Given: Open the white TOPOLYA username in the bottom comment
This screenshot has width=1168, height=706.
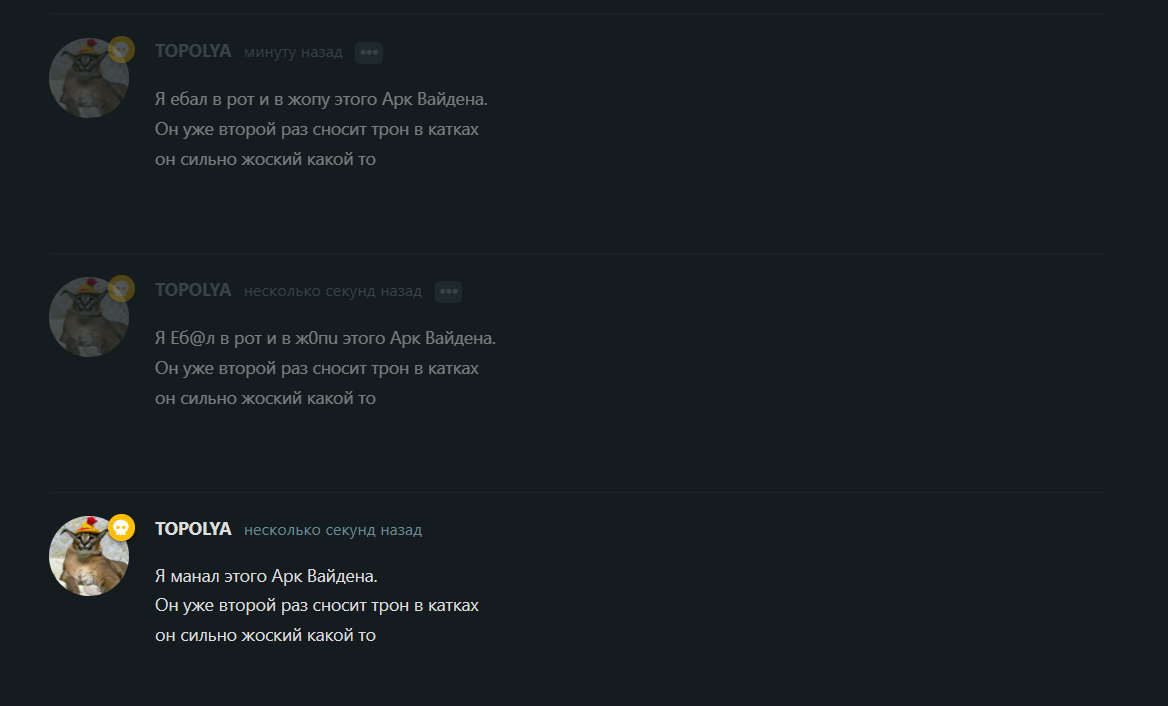Looking at the screenshot, I should pos(193,530).
